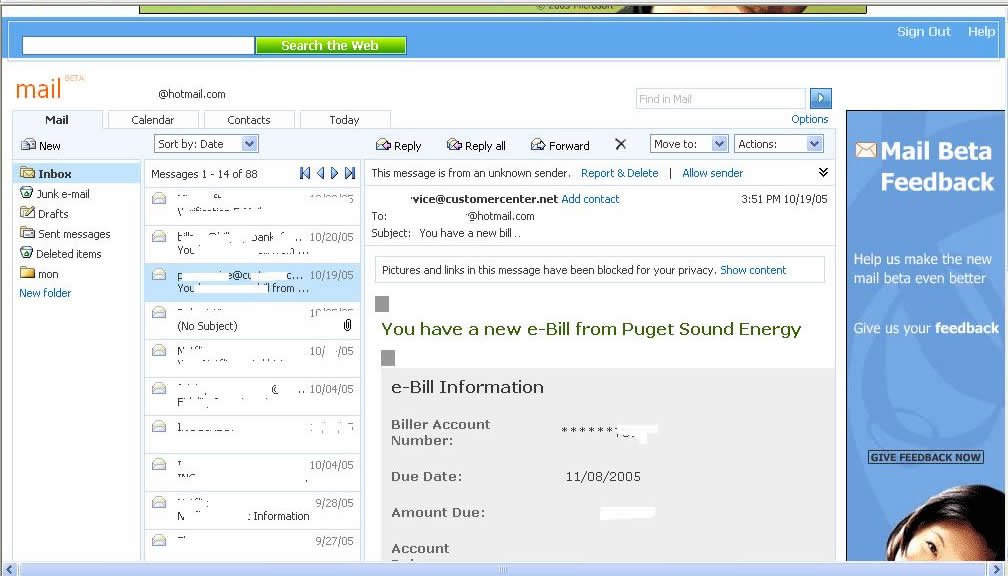
Task: Click the blocked image placeholder above e-Bill heading
Action: click(x=382, y=303)
